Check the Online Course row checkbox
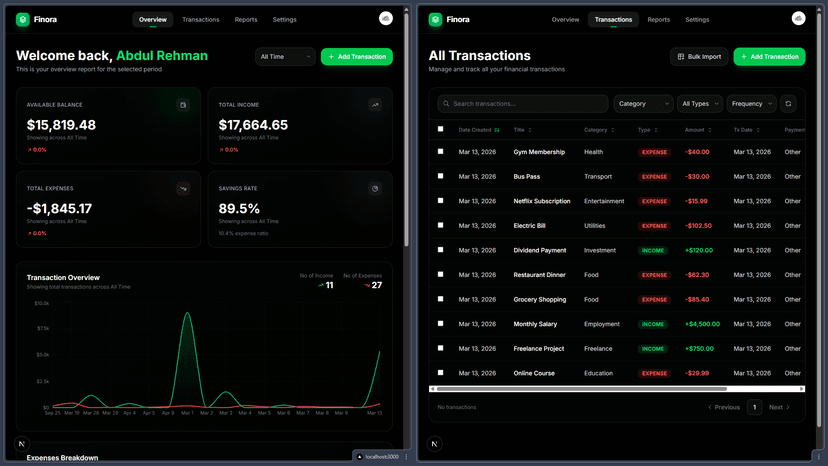The height and width of the screenshot is (466, 828). 440,372
